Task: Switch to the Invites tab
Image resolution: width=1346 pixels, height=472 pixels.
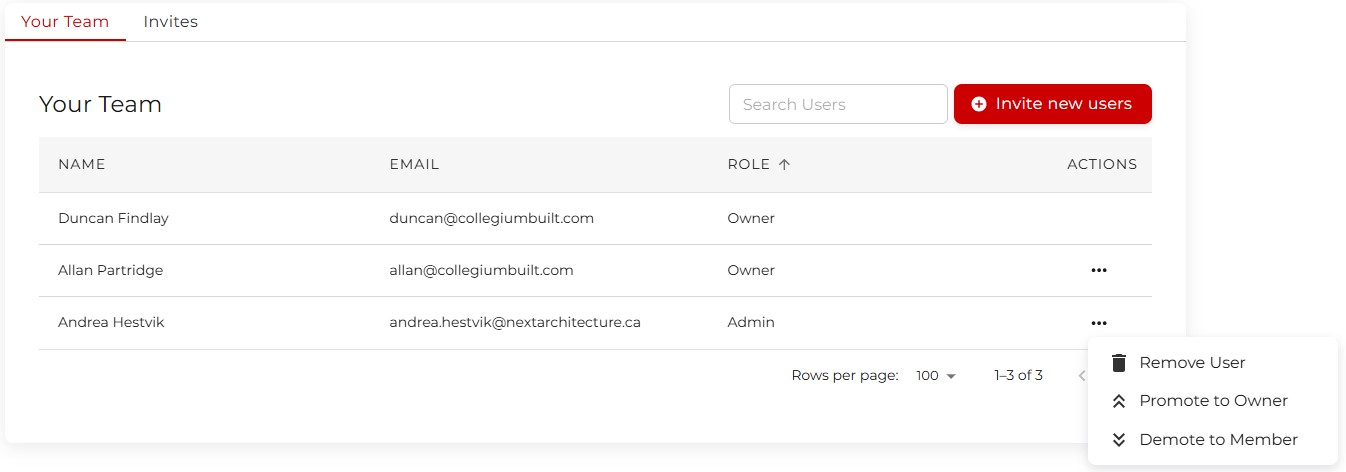Action: (x=170, y=21)
